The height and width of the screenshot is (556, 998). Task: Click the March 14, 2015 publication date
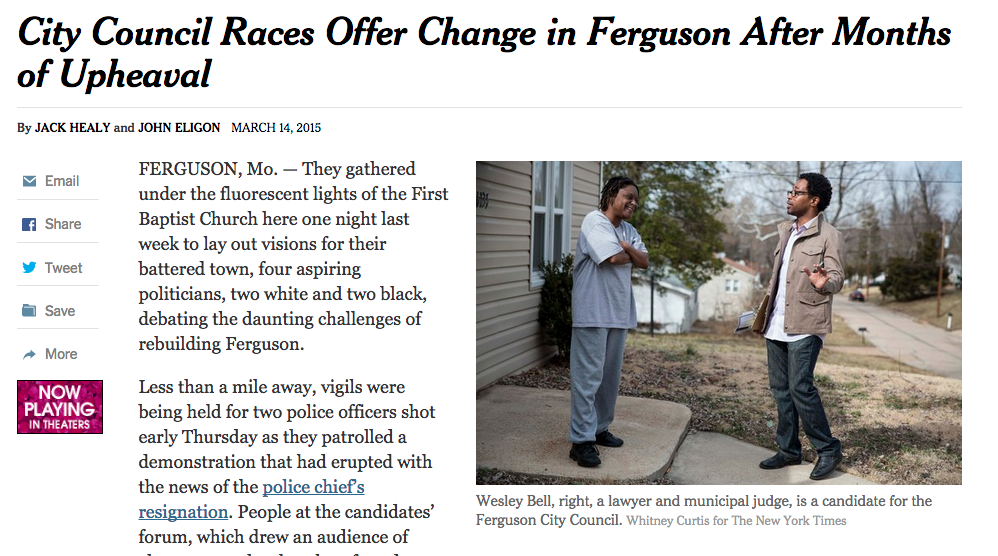(x=276, y=128)
